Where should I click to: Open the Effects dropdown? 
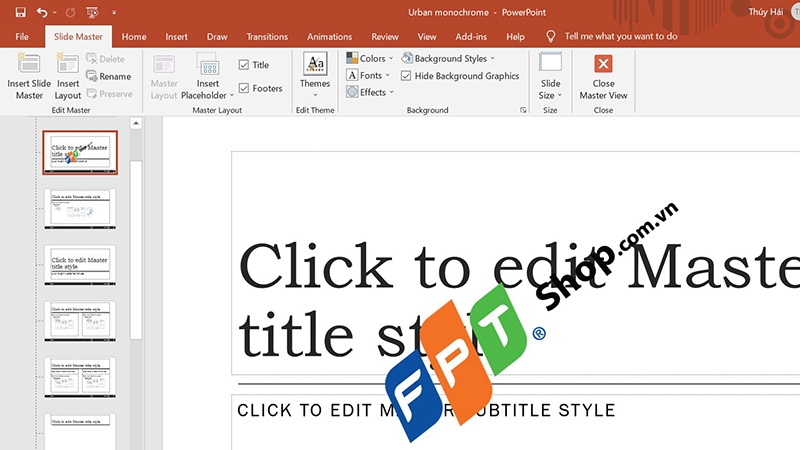370,92
